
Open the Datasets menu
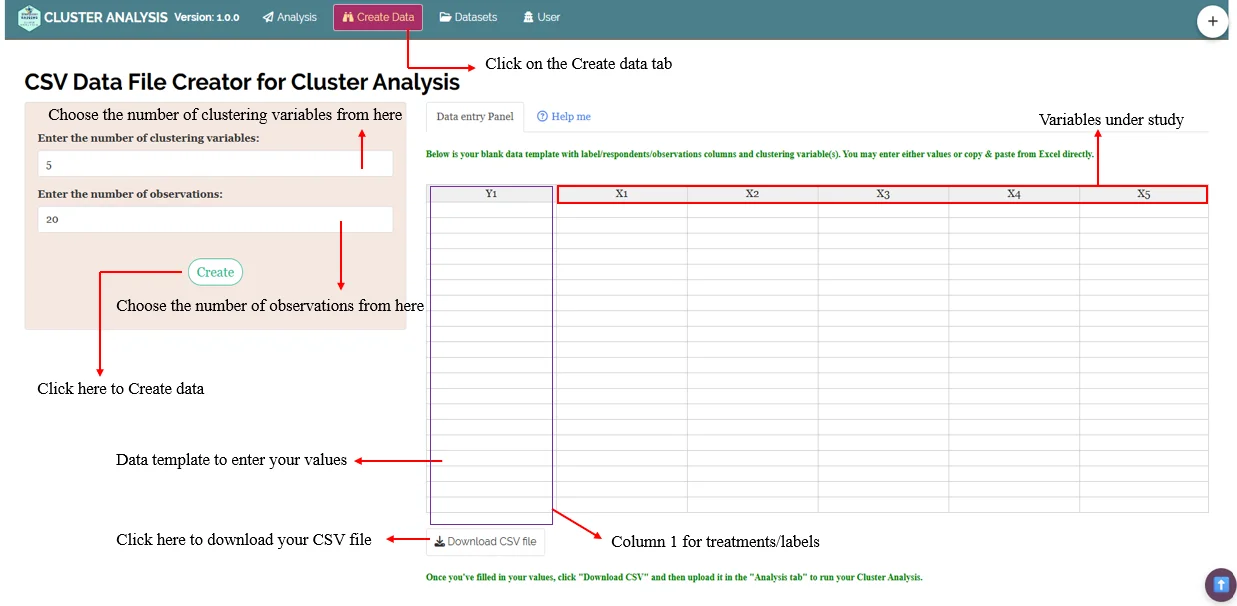468,18
